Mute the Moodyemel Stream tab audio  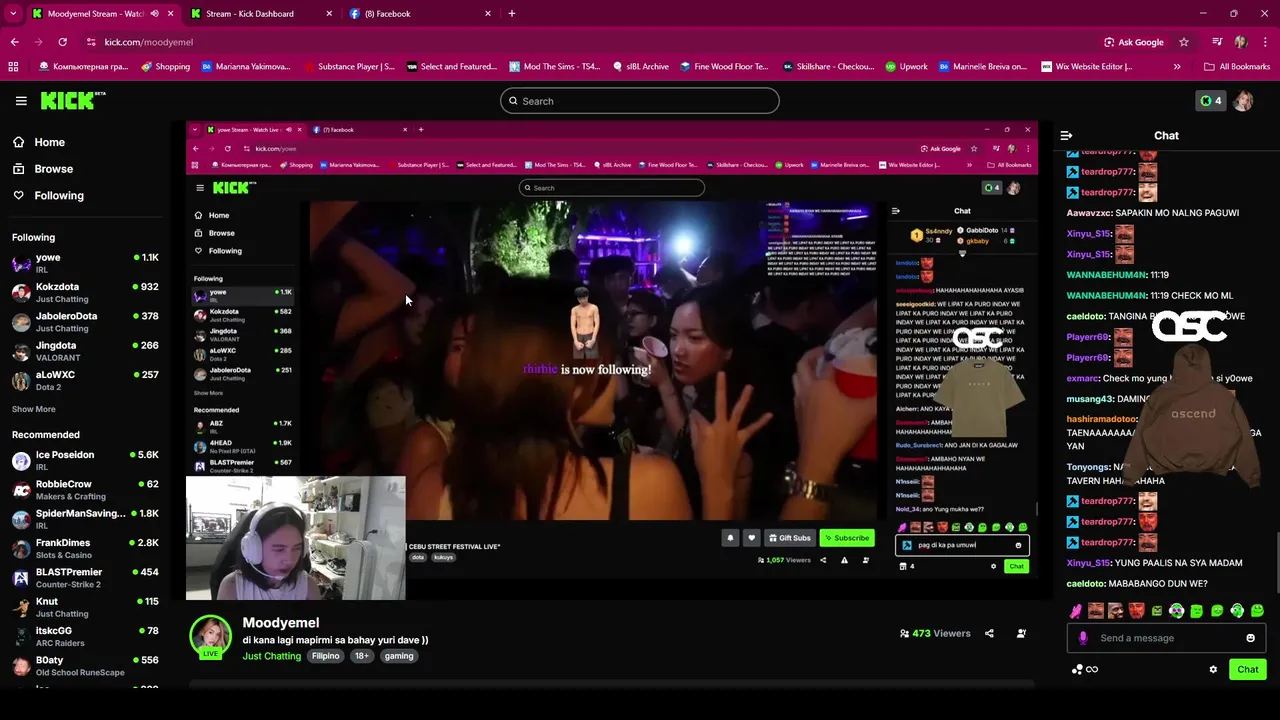(x=154, y=14)
